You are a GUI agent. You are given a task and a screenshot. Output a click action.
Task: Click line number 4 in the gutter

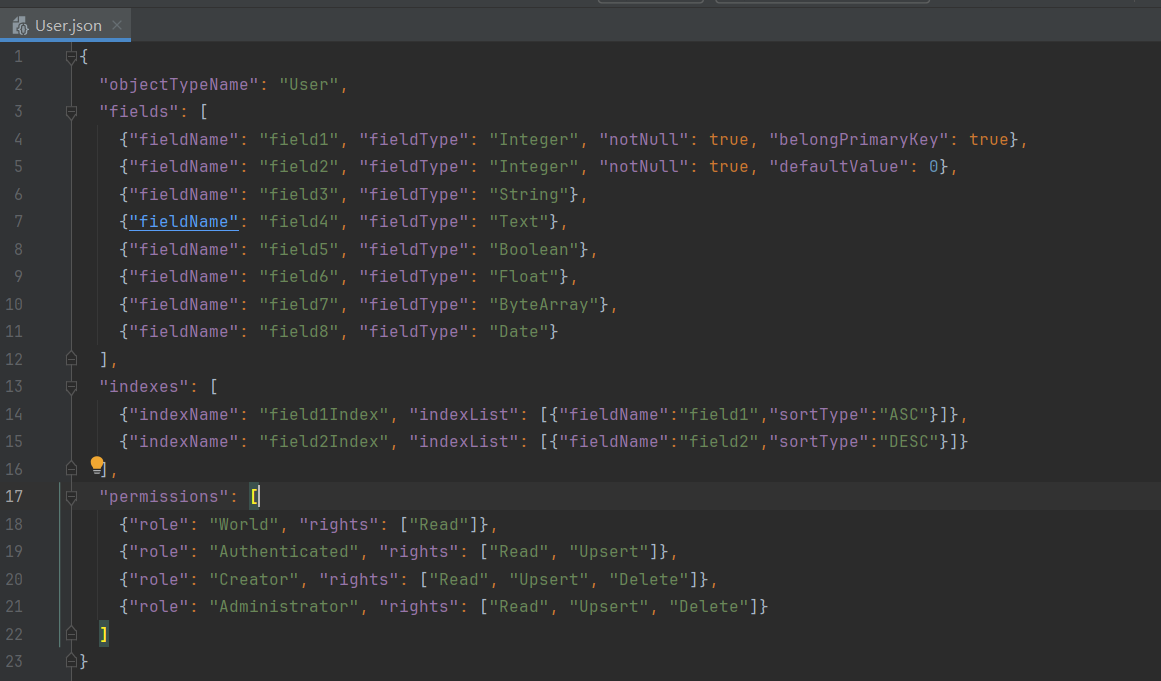pyautogui.click(x=18, y=139)
